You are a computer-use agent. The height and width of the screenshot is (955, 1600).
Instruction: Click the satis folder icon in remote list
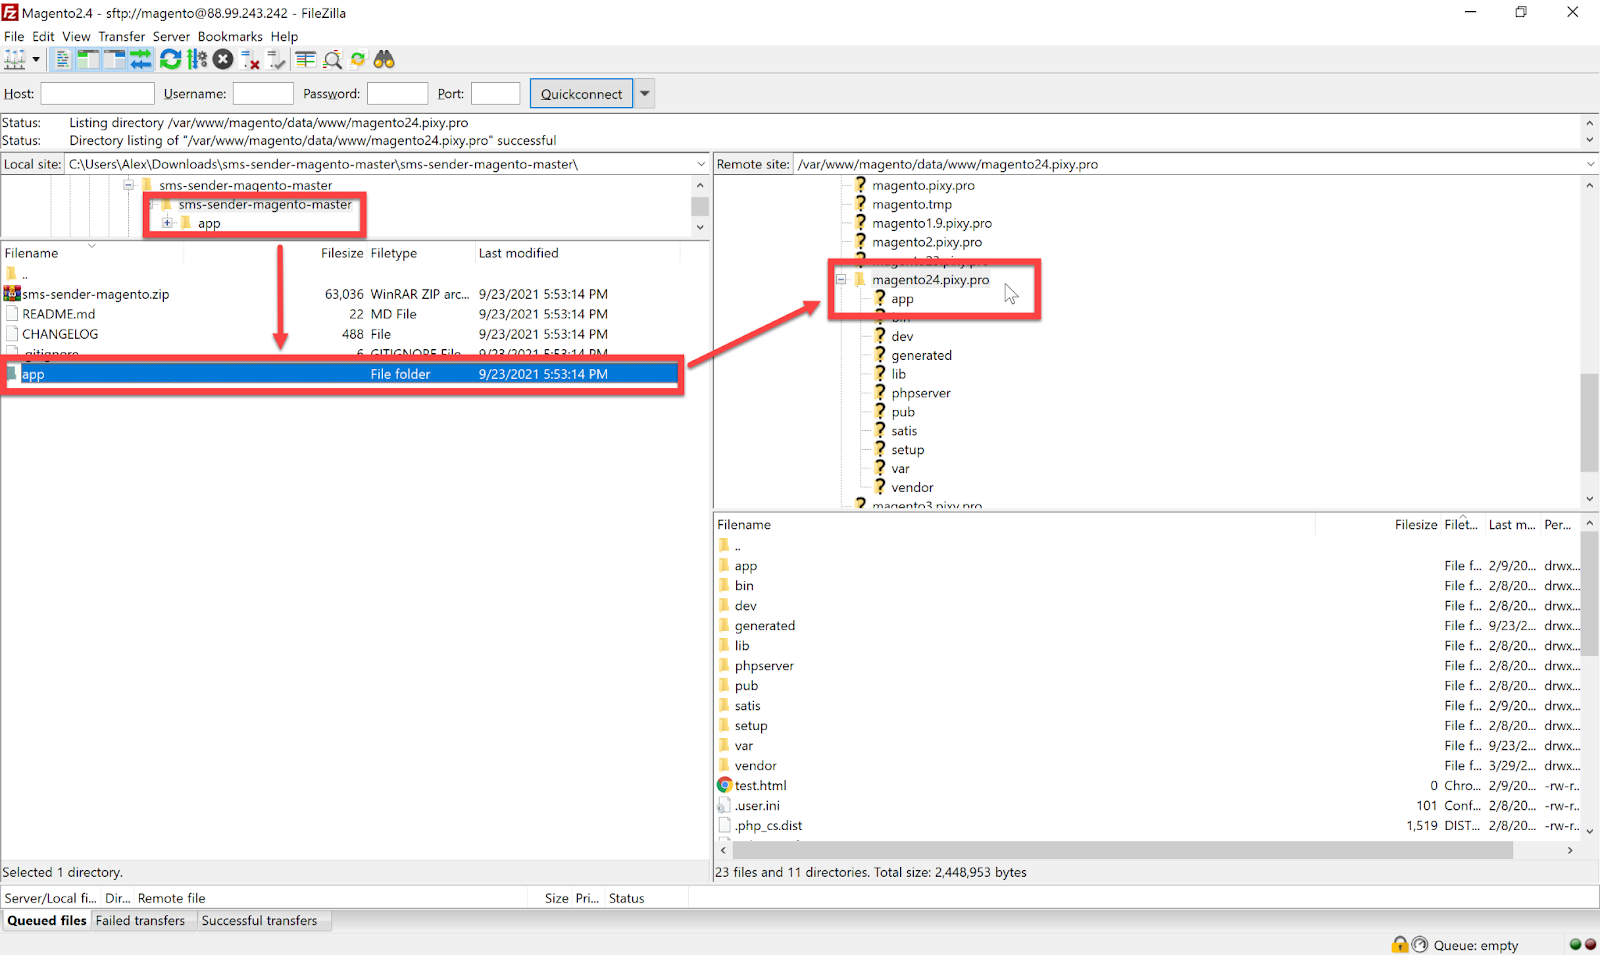724,706
